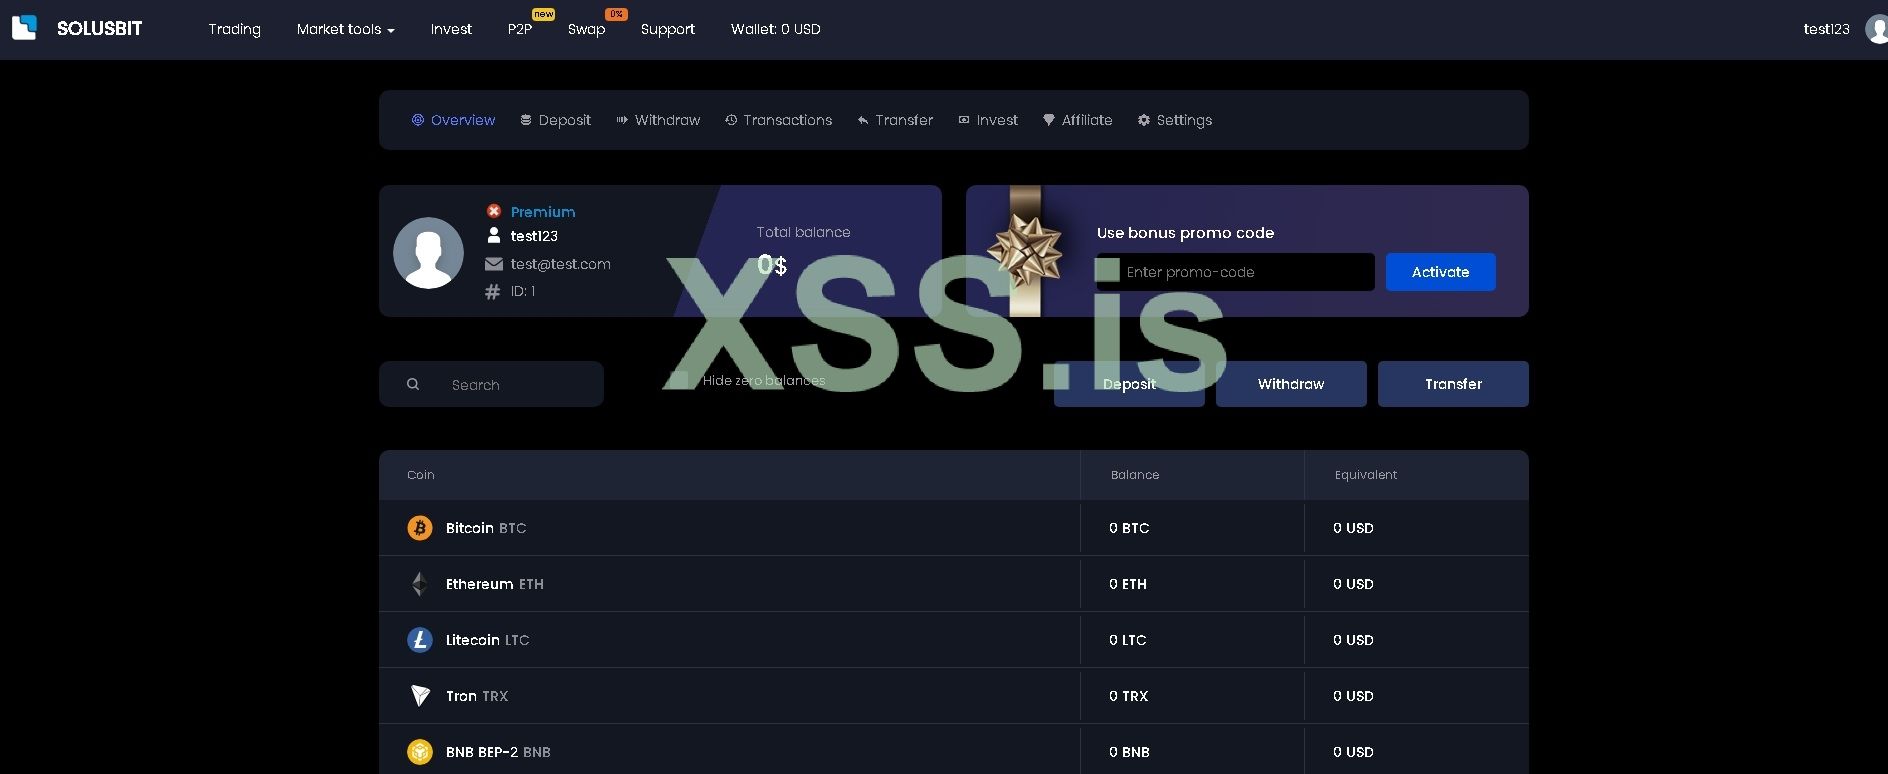1888x774 pixels.
Task: Go to Invest in the top navigation
Action: coord(451,29)
